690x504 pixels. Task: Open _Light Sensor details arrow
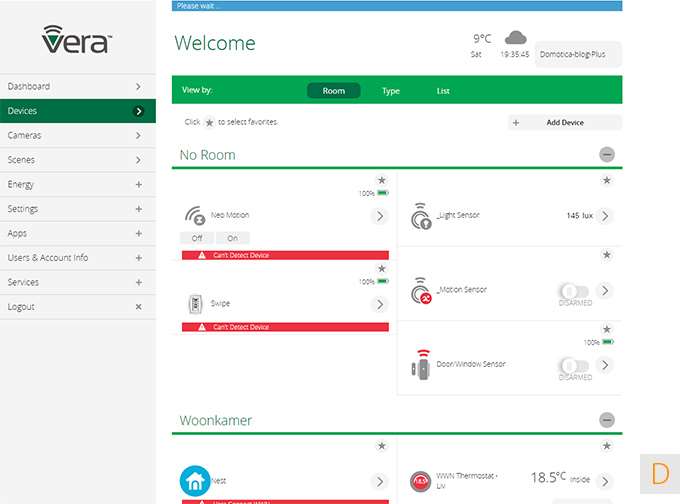click(604, 216)
